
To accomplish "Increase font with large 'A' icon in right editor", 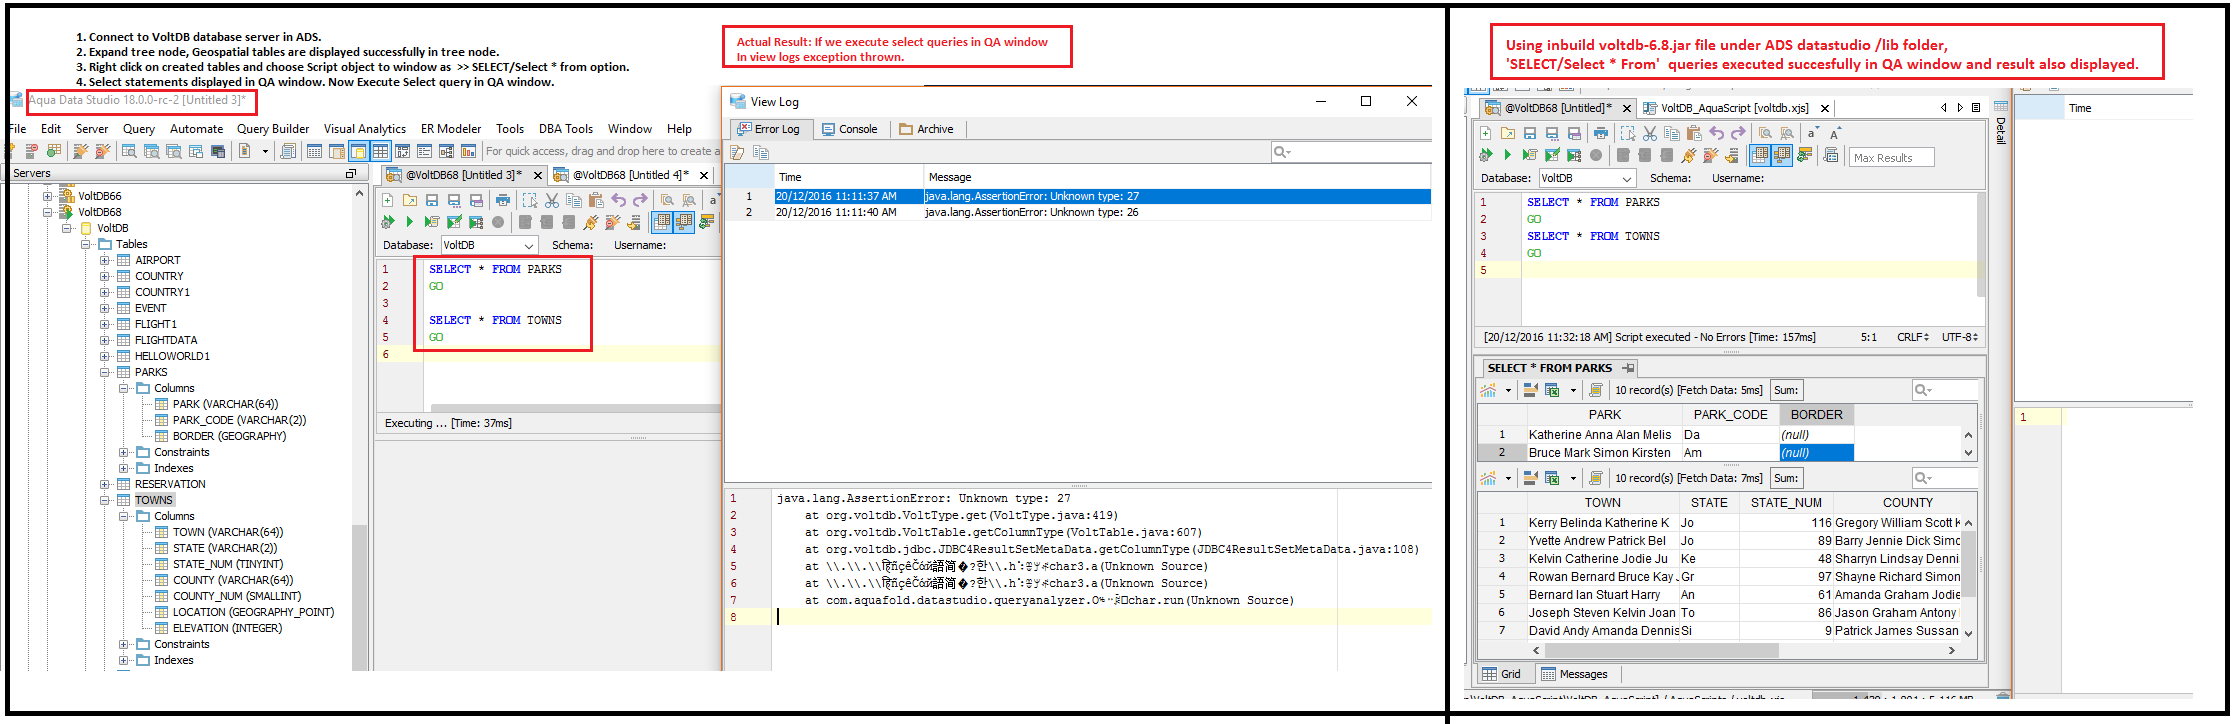I will pyautogui.click(x=1835, y=133).
